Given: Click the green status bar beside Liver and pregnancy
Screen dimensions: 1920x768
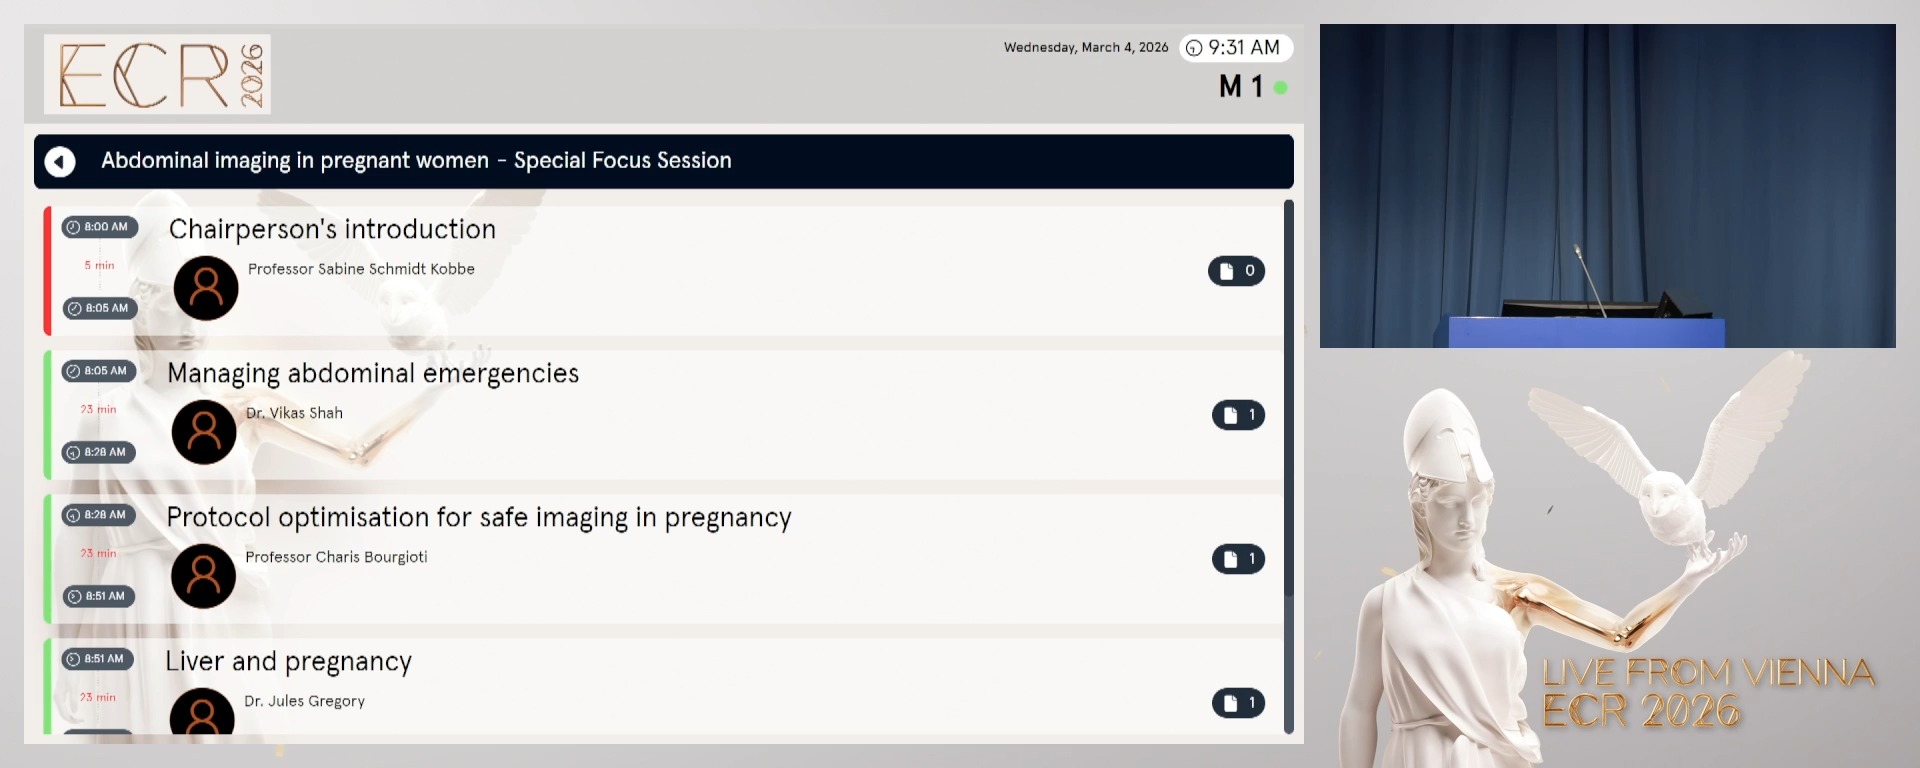Looking at the screenshot, I should (x=47, y=690).
